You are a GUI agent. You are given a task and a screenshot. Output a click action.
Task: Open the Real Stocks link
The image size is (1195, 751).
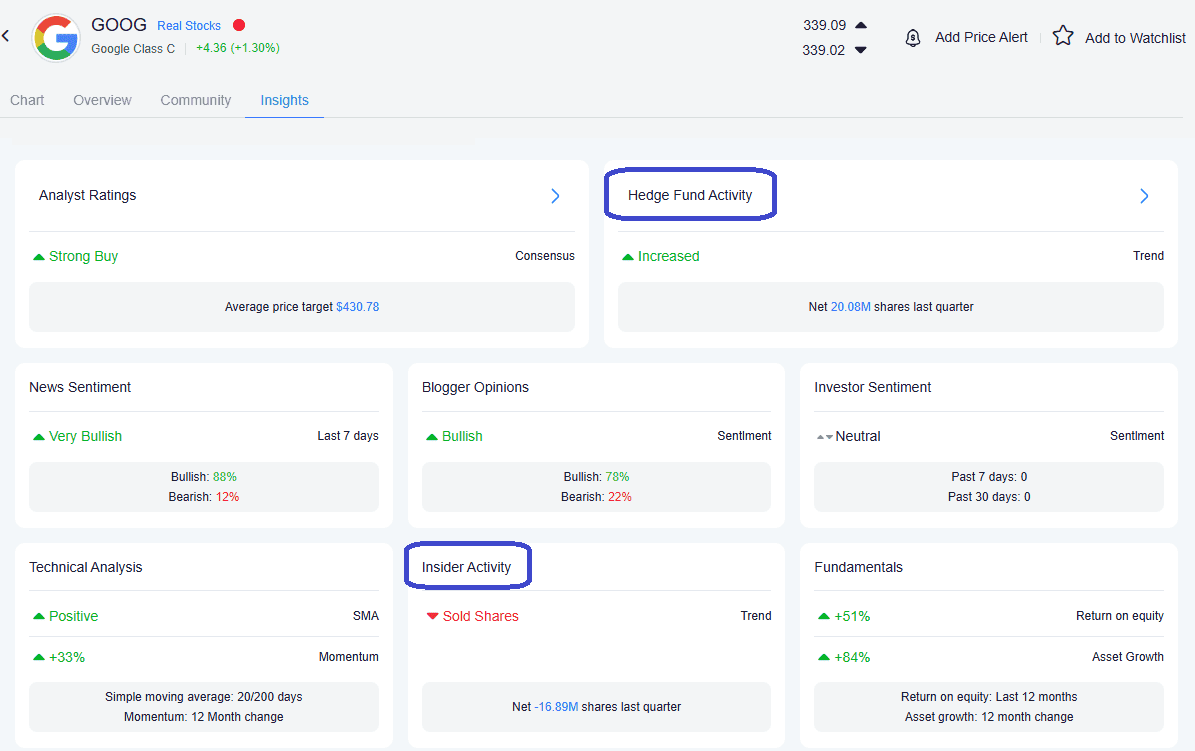(x=189, y=26)
